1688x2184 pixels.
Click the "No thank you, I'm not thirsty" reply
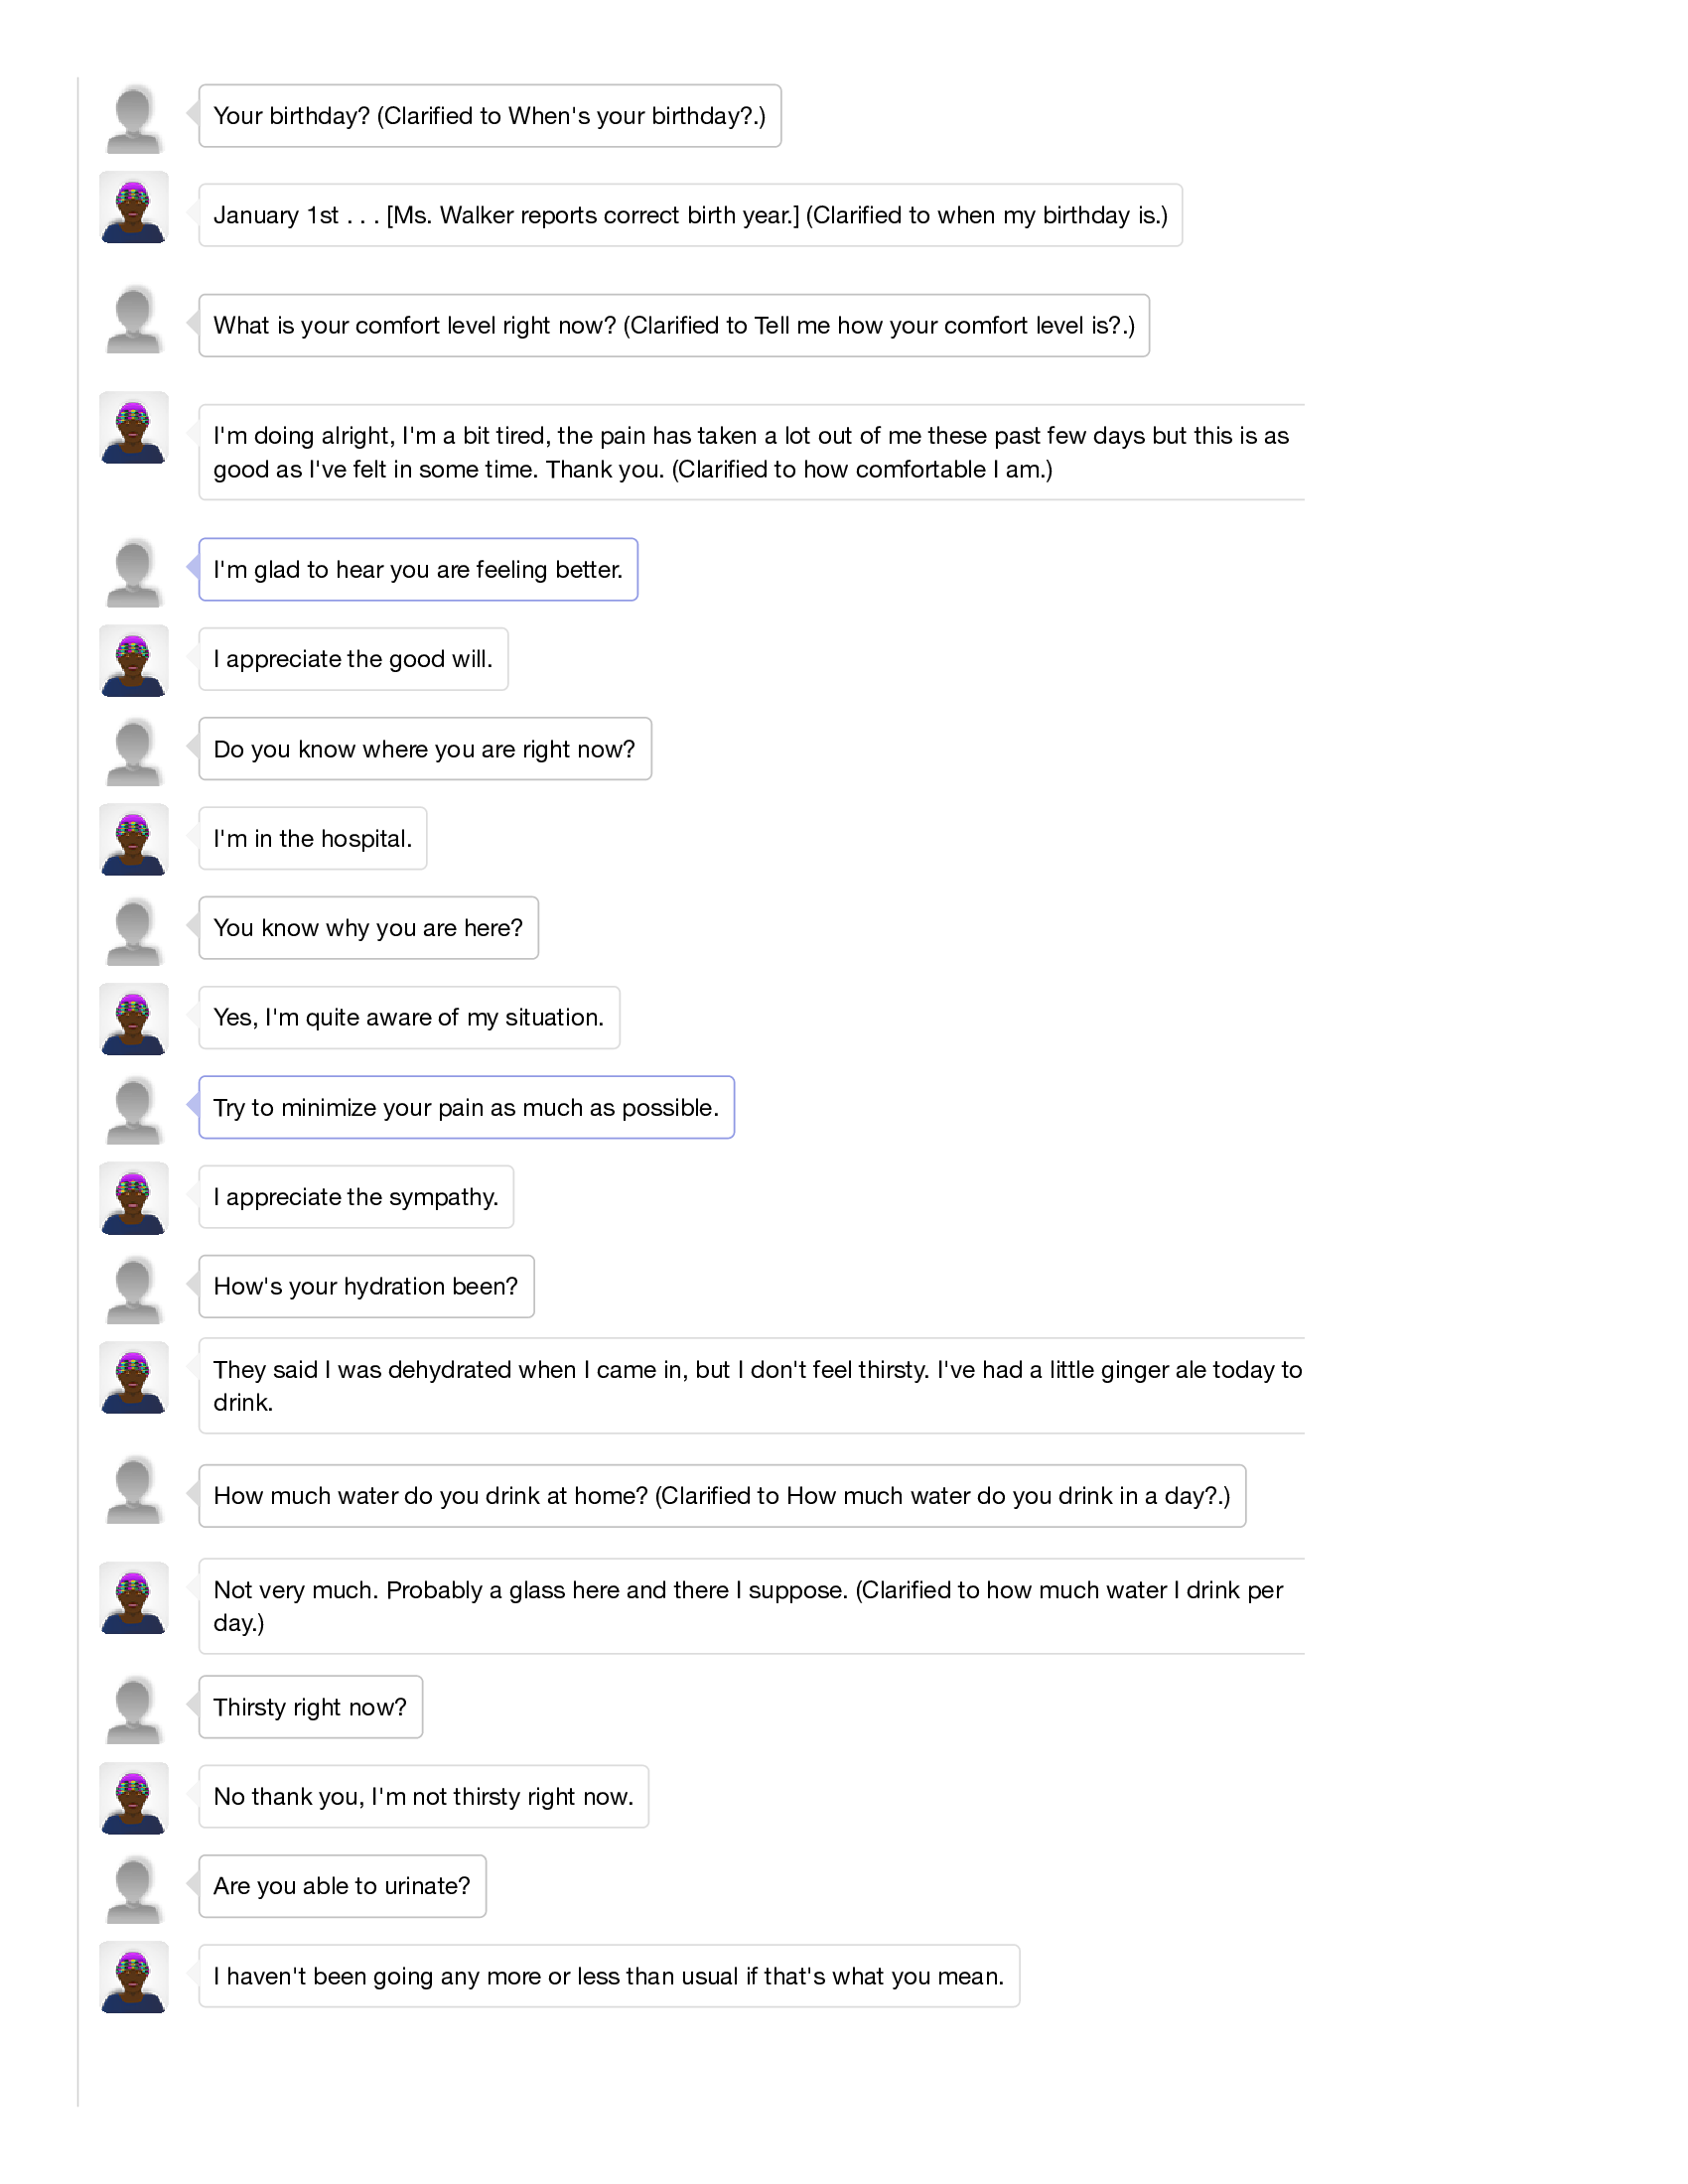coord(424,1797)
